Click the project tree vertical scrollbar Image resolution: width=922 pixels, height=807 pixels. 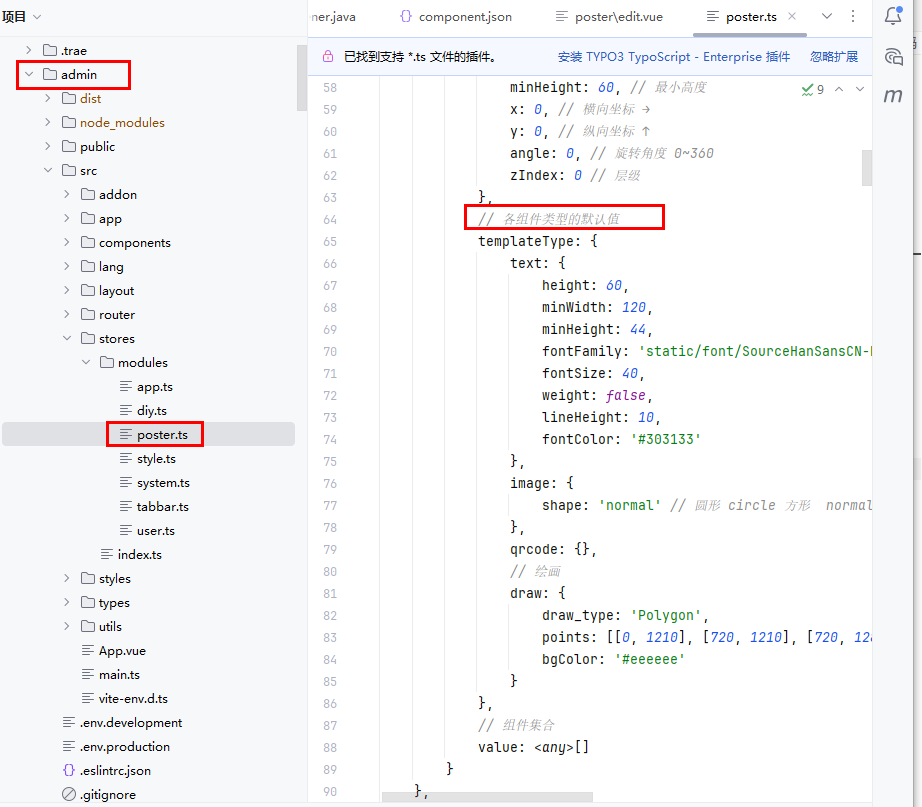pyautogui.click(x=301, y=77)
